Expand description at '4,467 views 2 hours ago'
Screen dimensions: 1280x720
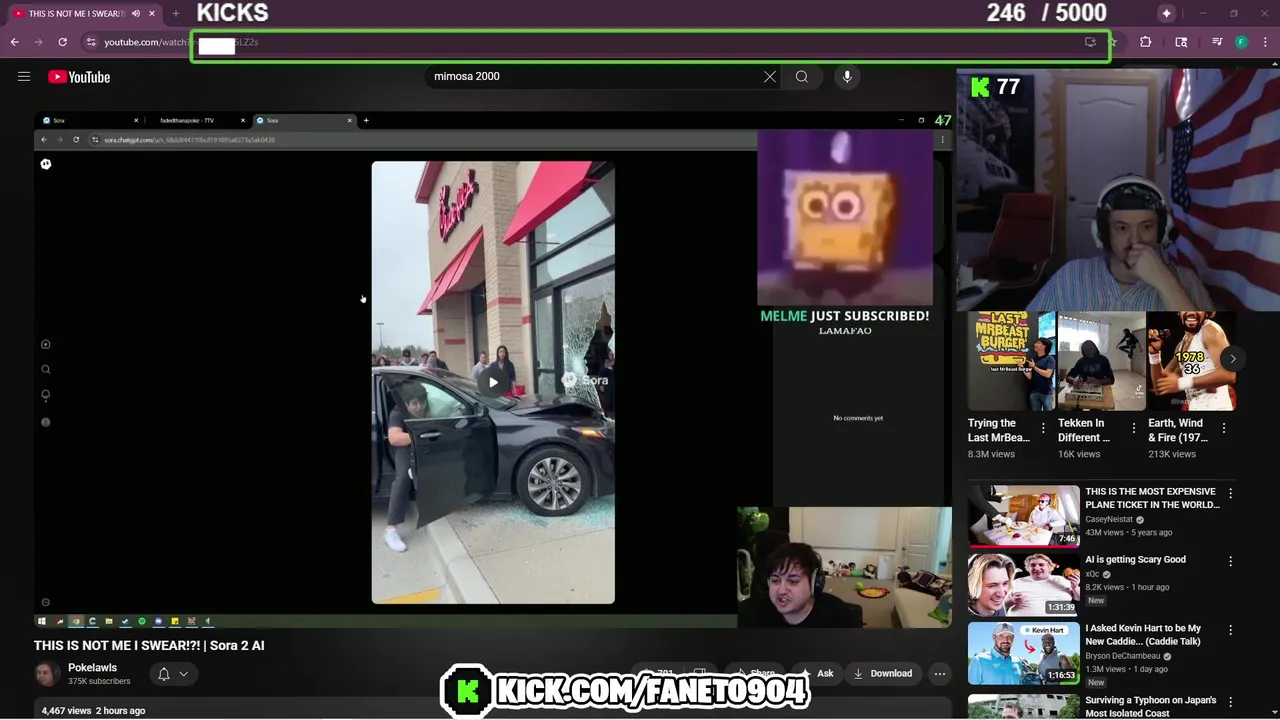(93, 710)
